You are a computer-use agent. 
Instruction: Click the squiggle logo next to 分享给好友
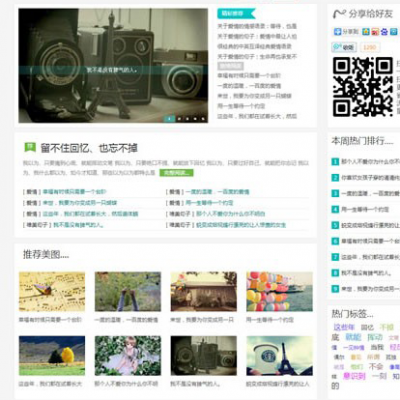click(339, 14)
